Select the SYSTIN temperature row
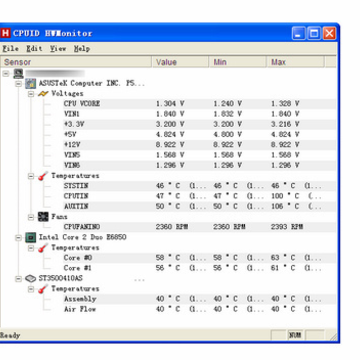 [199, 186]
